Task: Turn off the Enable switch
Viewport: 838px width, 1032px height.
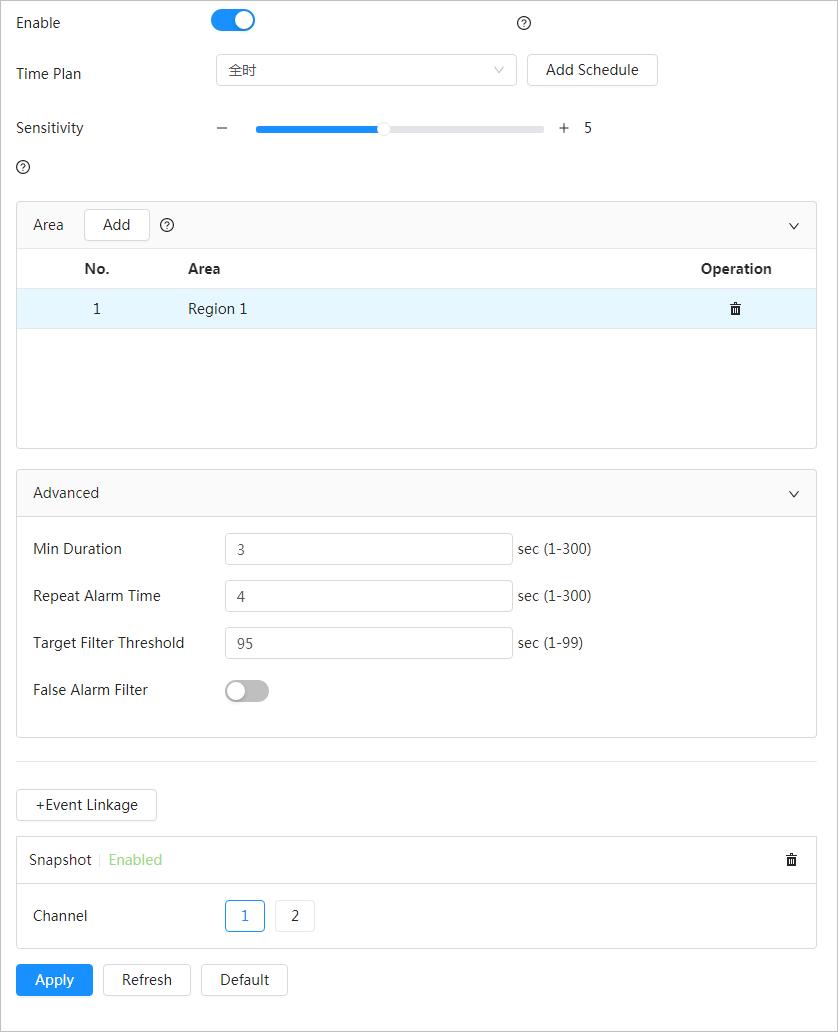Action: pyautogui.click(x=233, y=21)
